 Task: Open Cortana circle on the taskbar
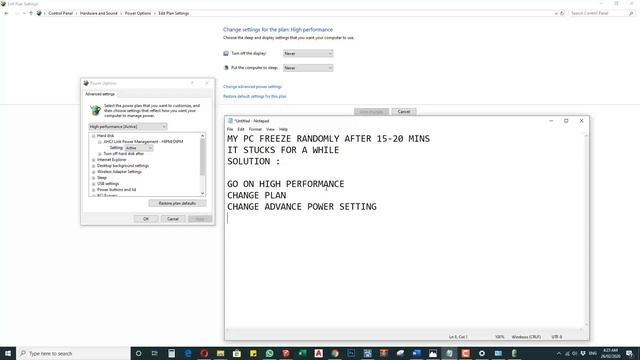138,353
